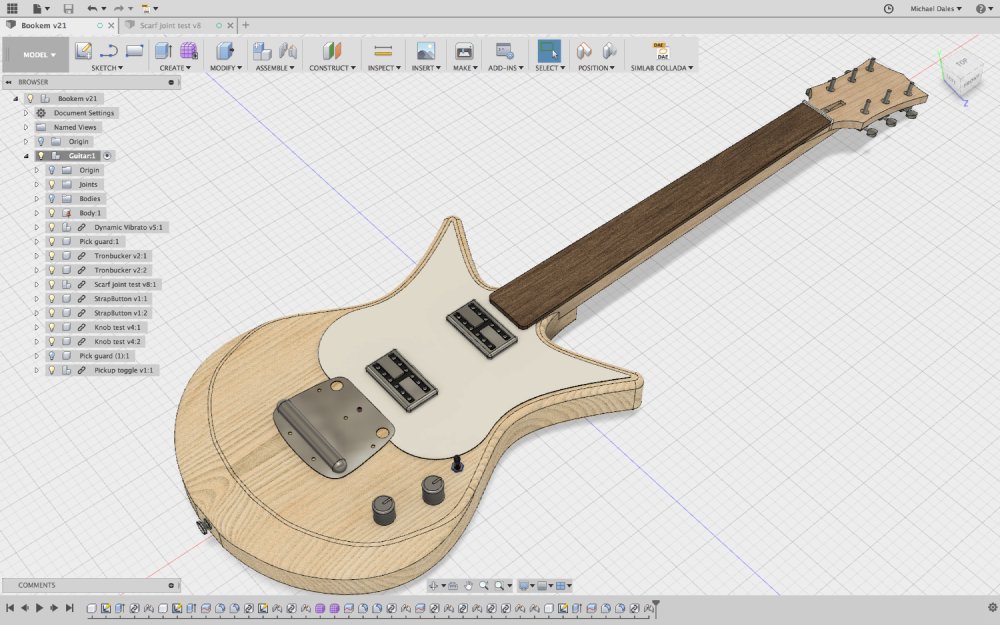Click the New Component icon in Assemble

click(261, 50)
